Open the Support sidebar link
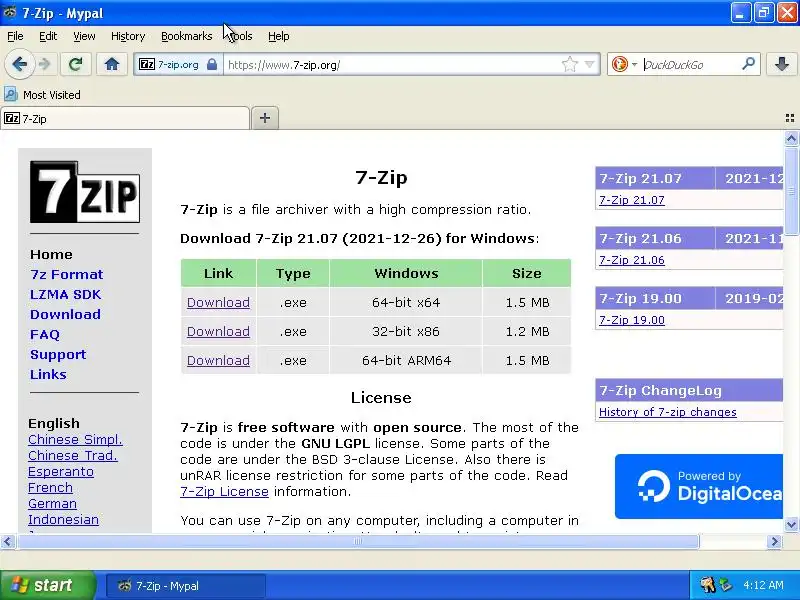The height and width of the screenshot is (600, 800). (x=58, y=355)
